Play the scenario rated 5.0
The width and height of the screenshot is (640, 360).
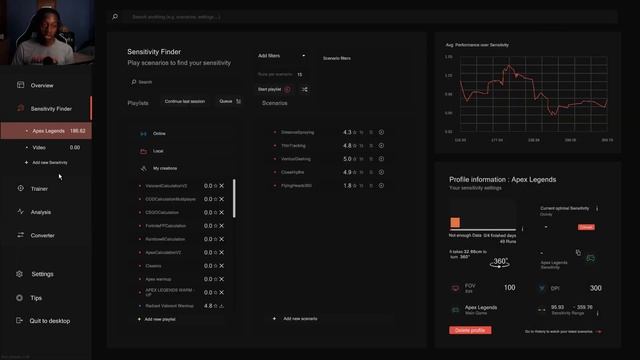click(x=381, y=159)
